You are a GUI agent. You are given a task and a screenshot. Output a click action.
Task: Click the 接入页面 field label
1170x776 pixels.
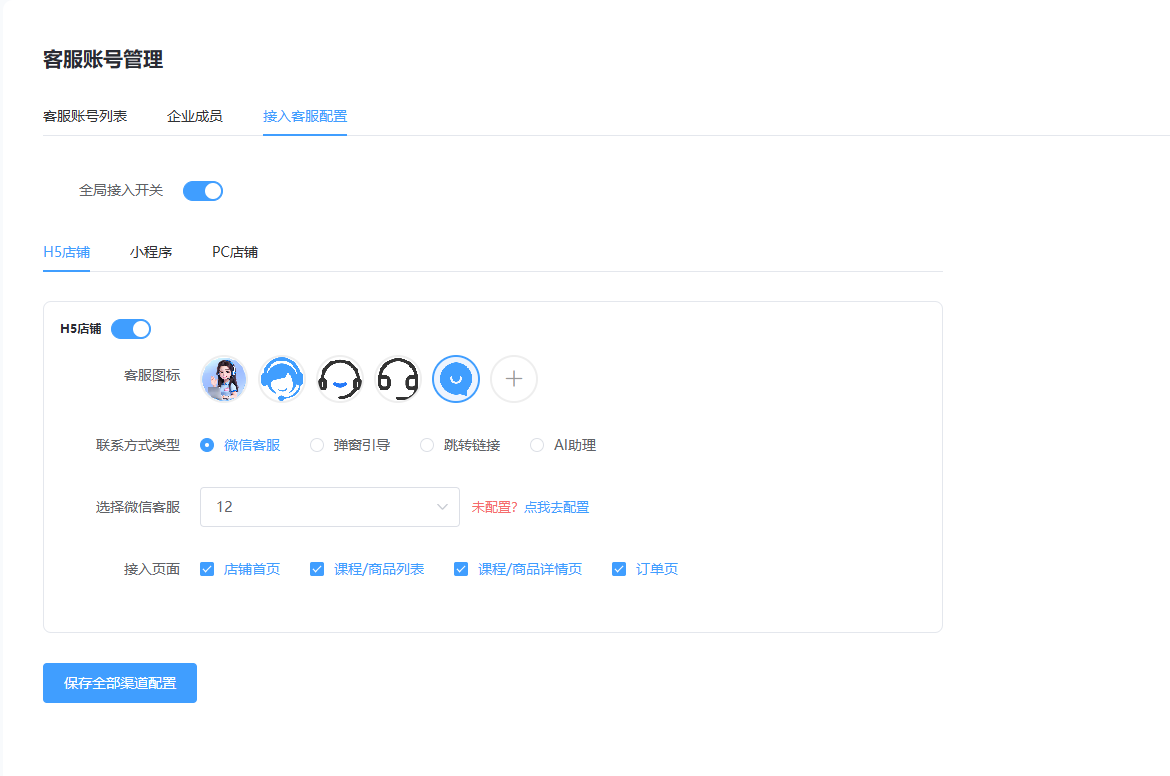152,569
